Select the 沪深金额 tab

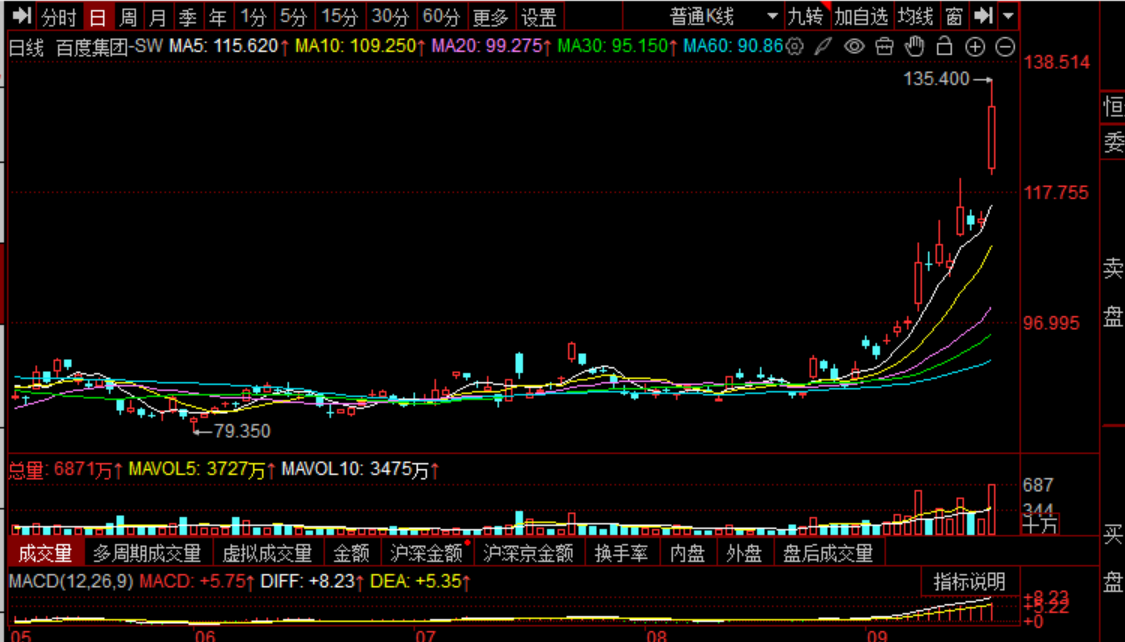pos(427,553)
